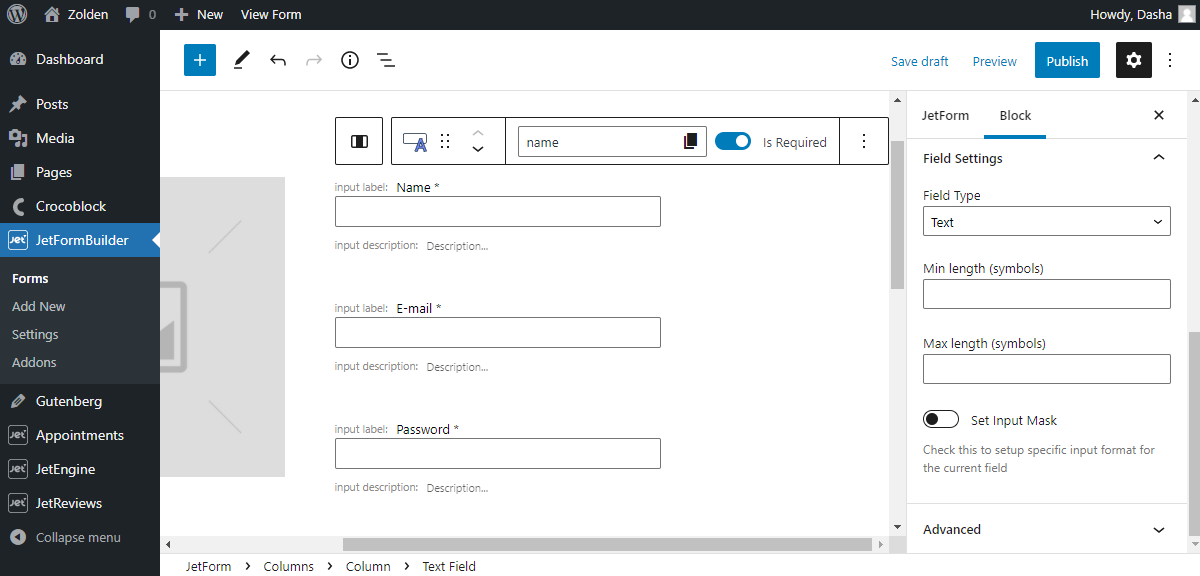Image resolution: width=1200 pixels, height=576 pixels.
Task: Click the blue block inserter plus button
Action: (200, 60)
